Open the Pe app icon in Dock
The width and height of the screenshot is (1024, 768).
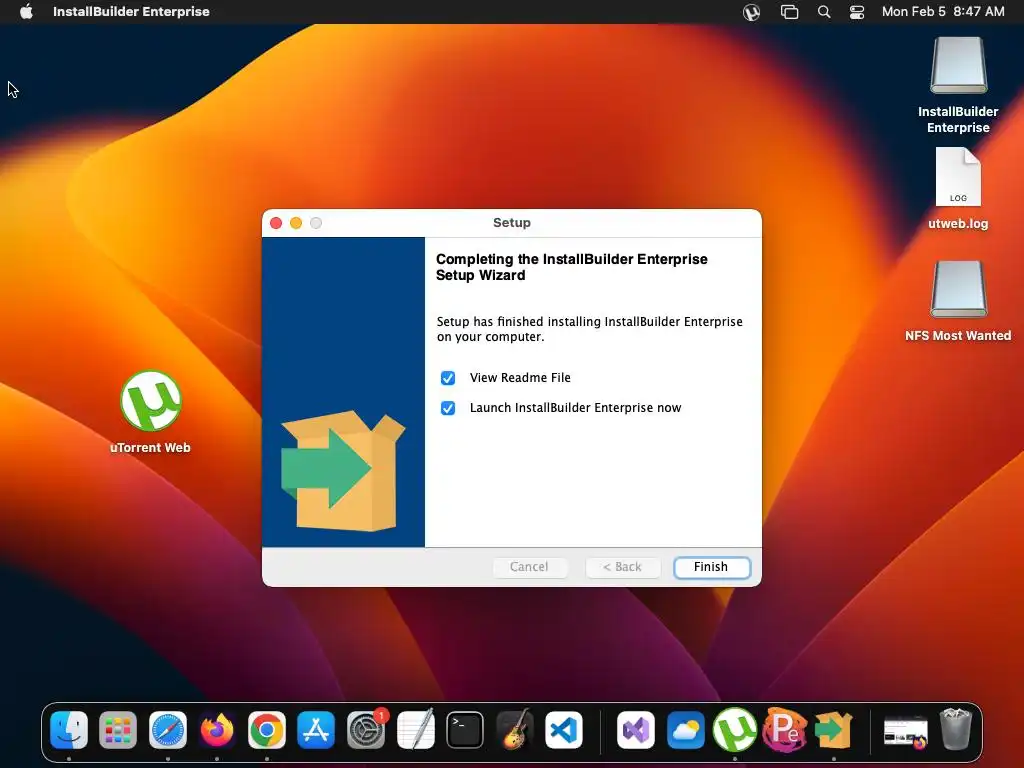pos(784,729)
